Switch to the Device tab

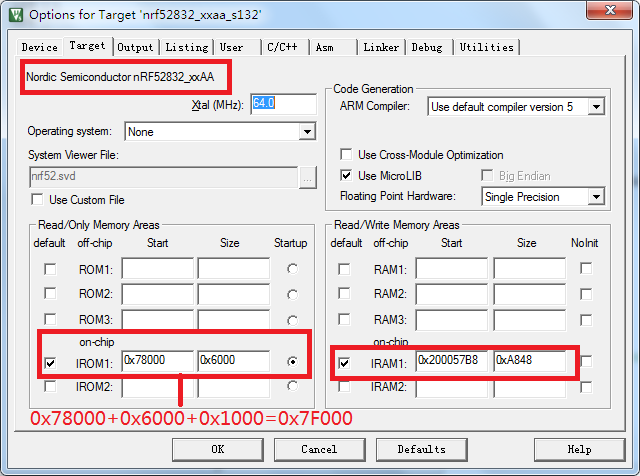[x=40, y=47]
